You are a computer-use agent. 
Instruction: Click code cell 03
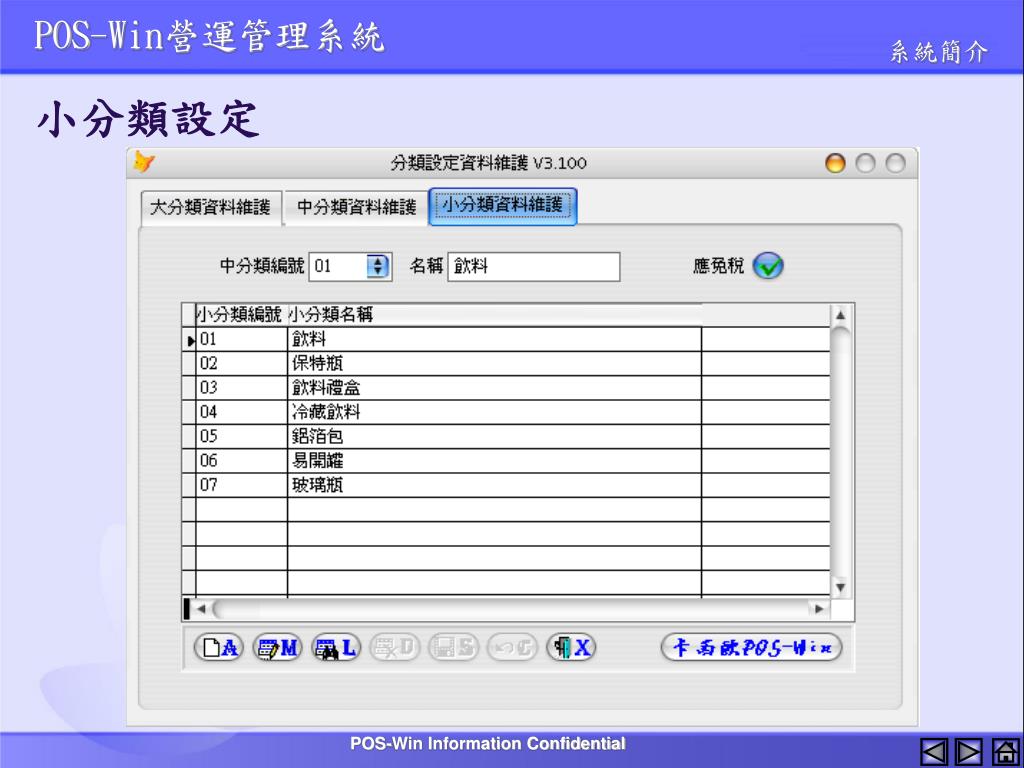click(242, 388)
